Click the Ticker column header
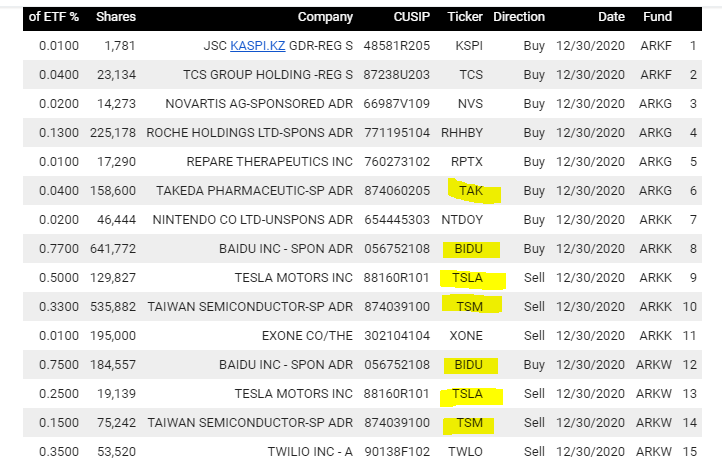722x466 pixels. (465, 17)
